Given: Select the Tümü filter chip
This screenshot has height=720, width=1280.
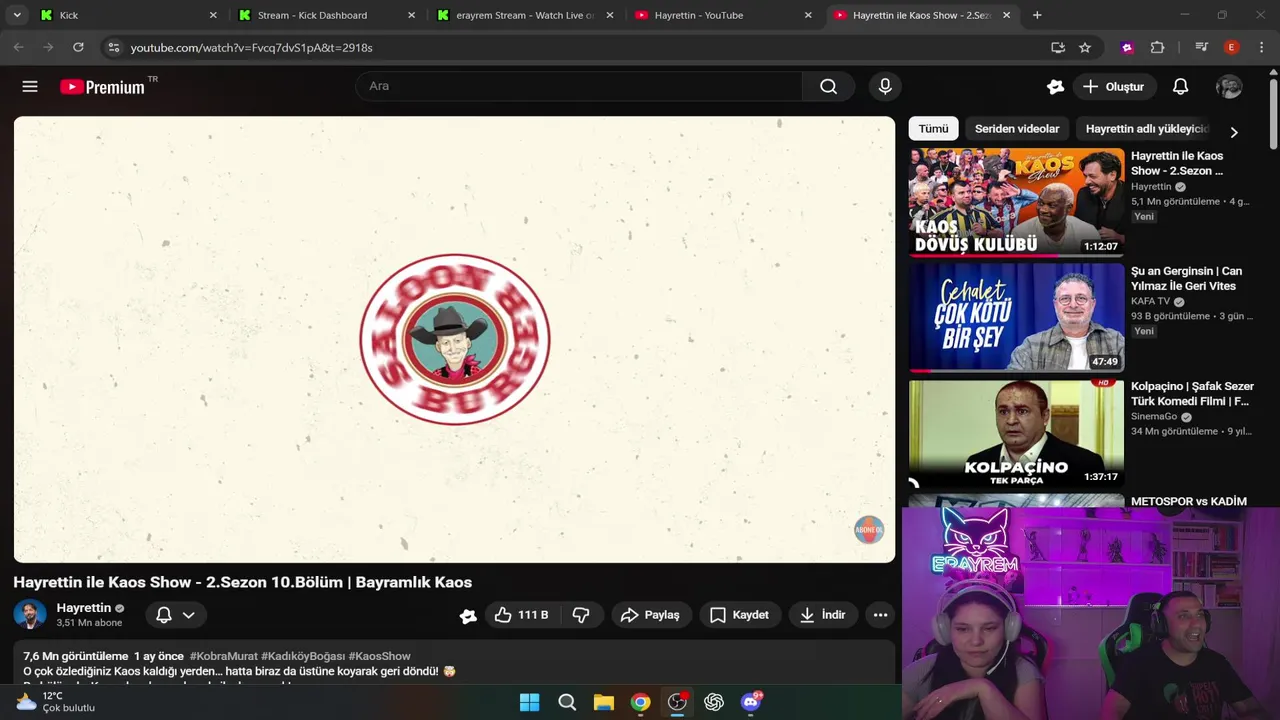Looking at the screenshot, I should click(x=933, y=129).
